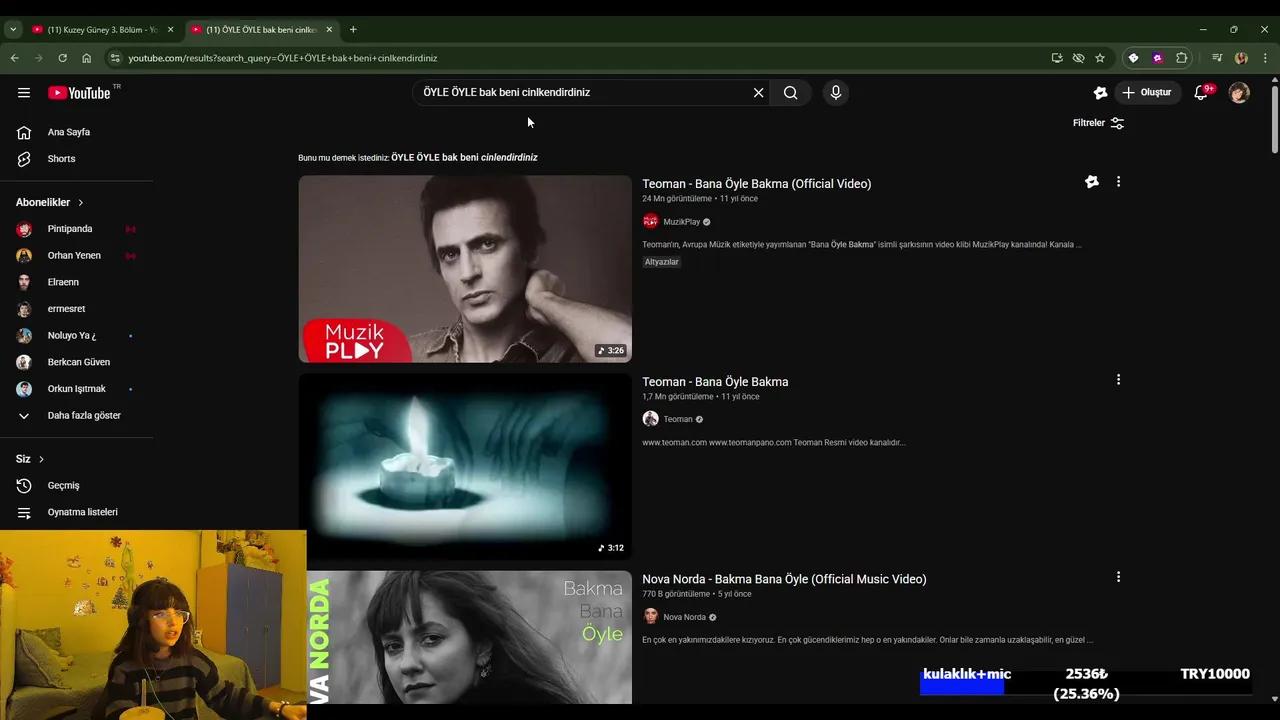Open site information icon in address bar
Image resolution: width=1280 pixels, height=720 pixels.
point(115,58)
